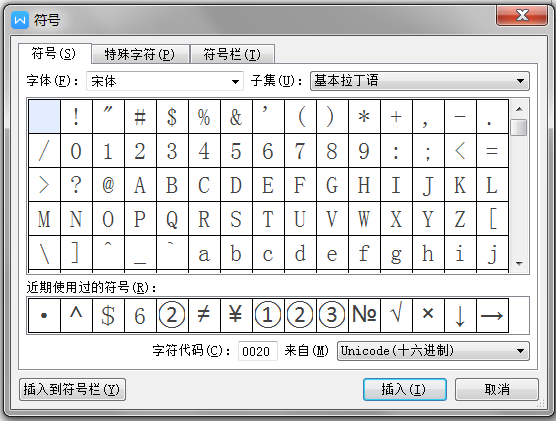Click the symbol grid scroll down arrow
Image resolution: width=556 pixels, height=421 pixels.
(x=519, y=264)
